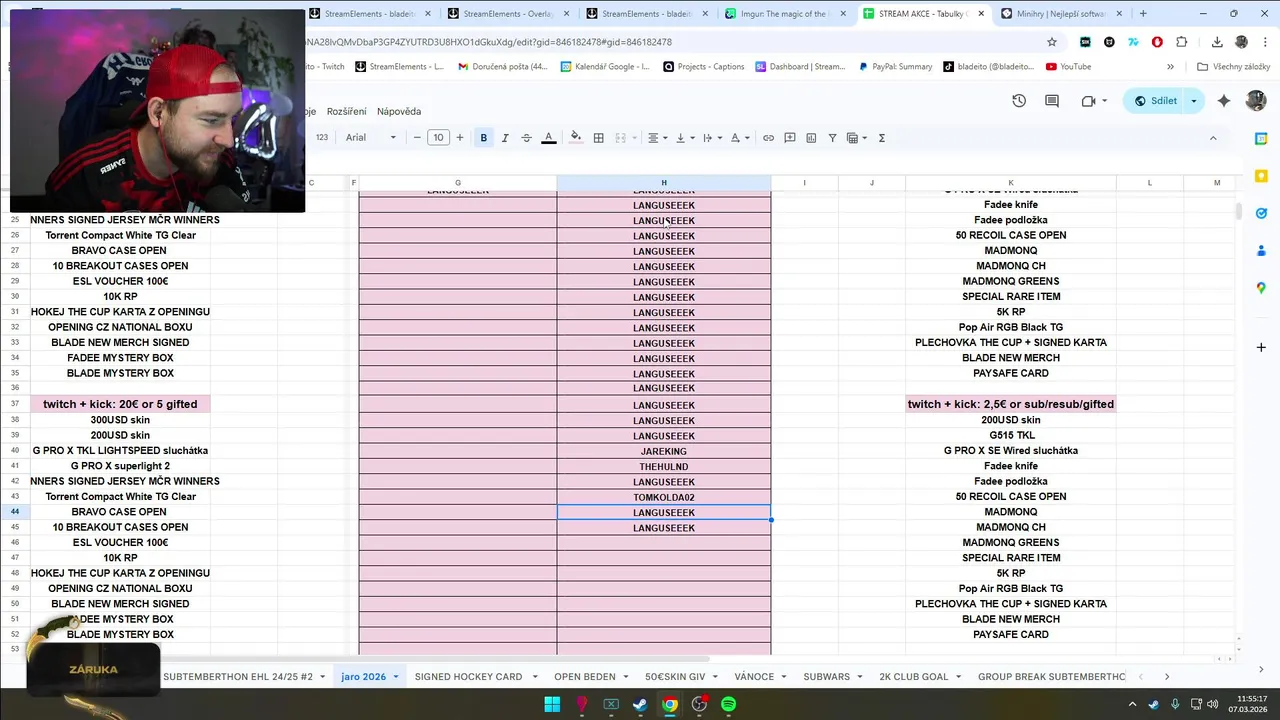Open functions sigma icon
The width and height of the screenshot is (1280, 720).
click(x=881, y=138)
